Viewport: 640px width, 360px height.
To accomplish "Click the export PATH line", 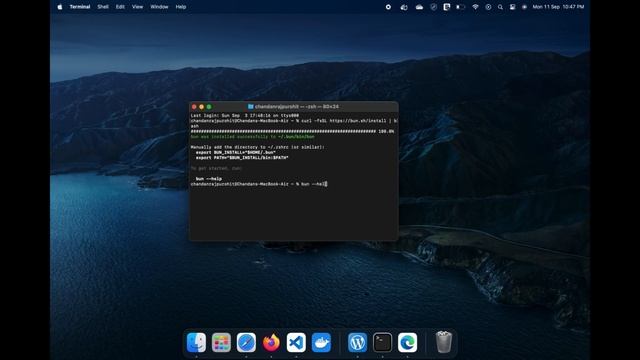I will click(242, 158).
